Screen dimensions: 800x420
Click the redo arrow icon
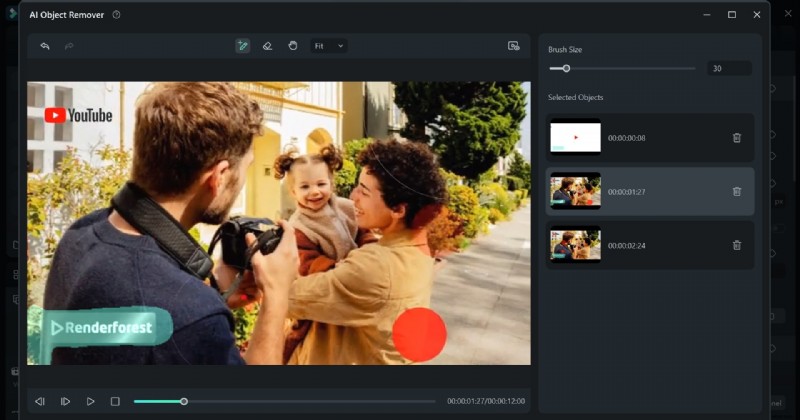69,46
